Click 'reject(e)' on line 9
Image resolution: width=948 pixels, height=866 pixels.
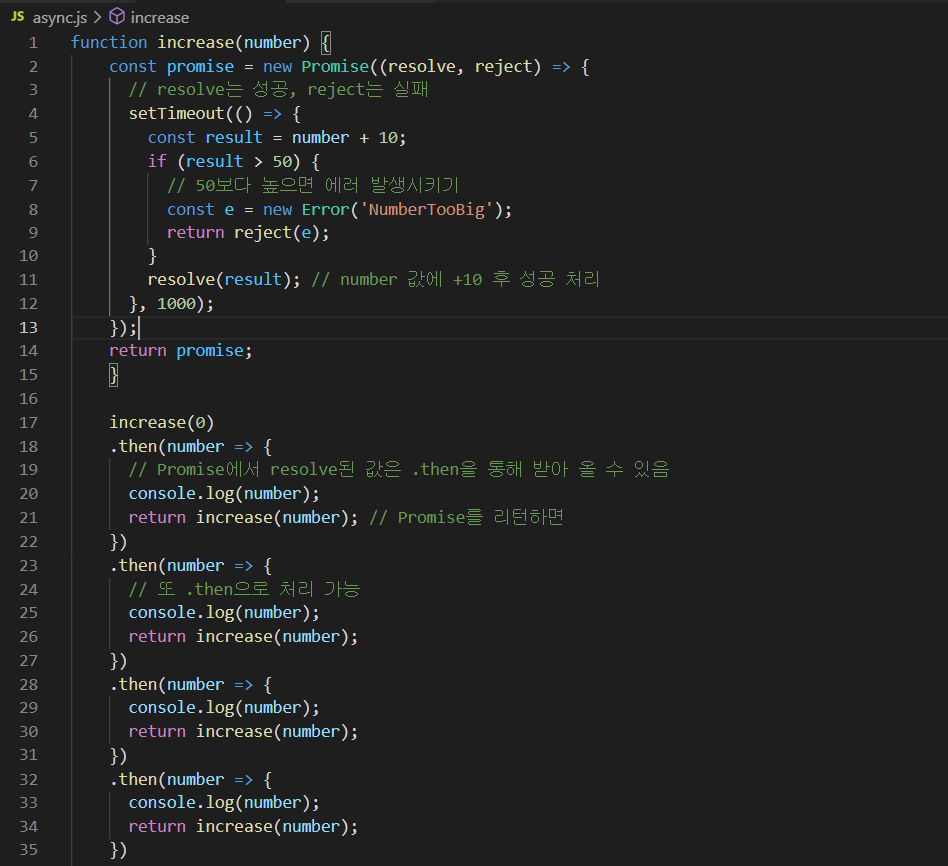[277, 233]
